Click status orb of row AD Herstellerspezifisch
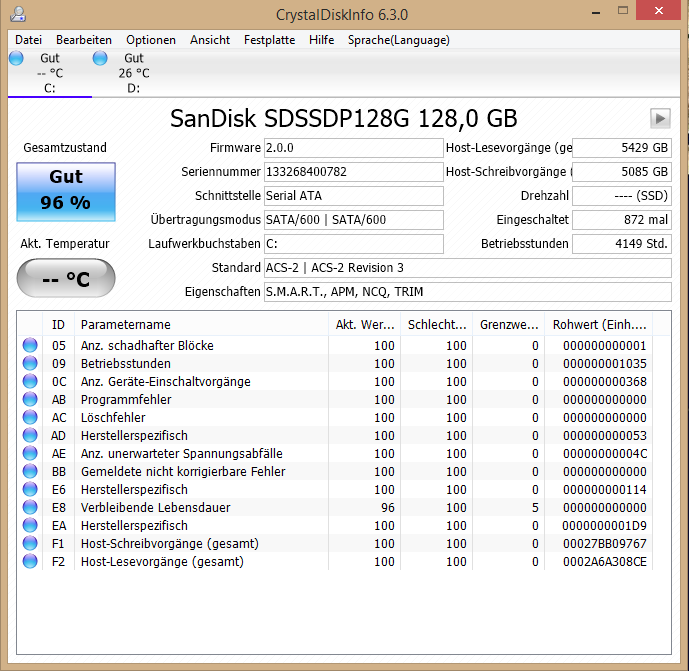This screenshot has width=689, height=671. (x=30, y=435)
